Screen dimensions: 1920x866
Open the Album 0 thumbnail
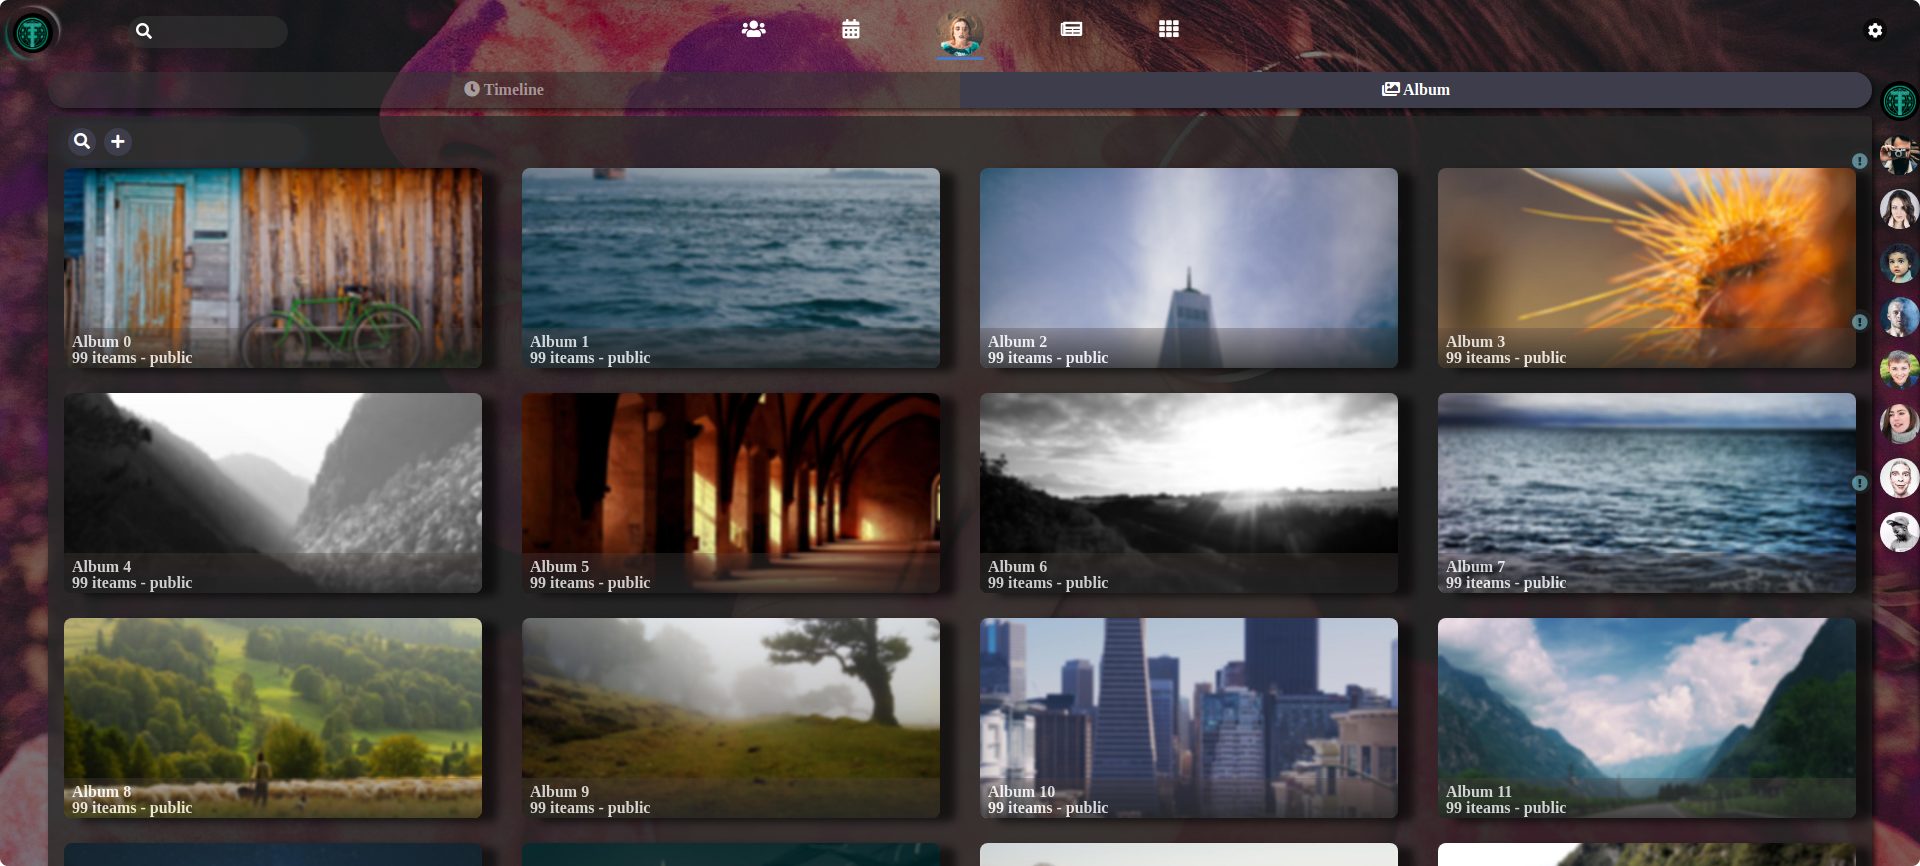(273, 268)
